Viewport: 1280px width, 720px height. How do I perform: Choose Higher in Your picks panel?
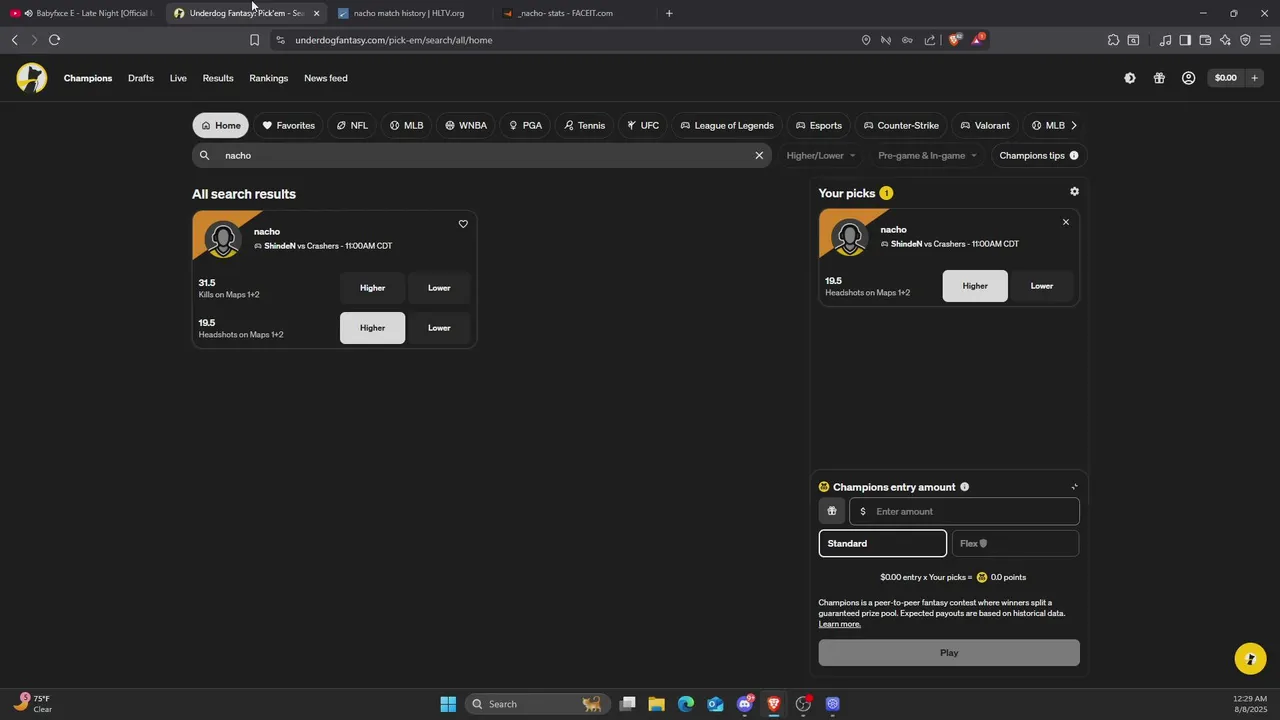click(x=975, y=286)
